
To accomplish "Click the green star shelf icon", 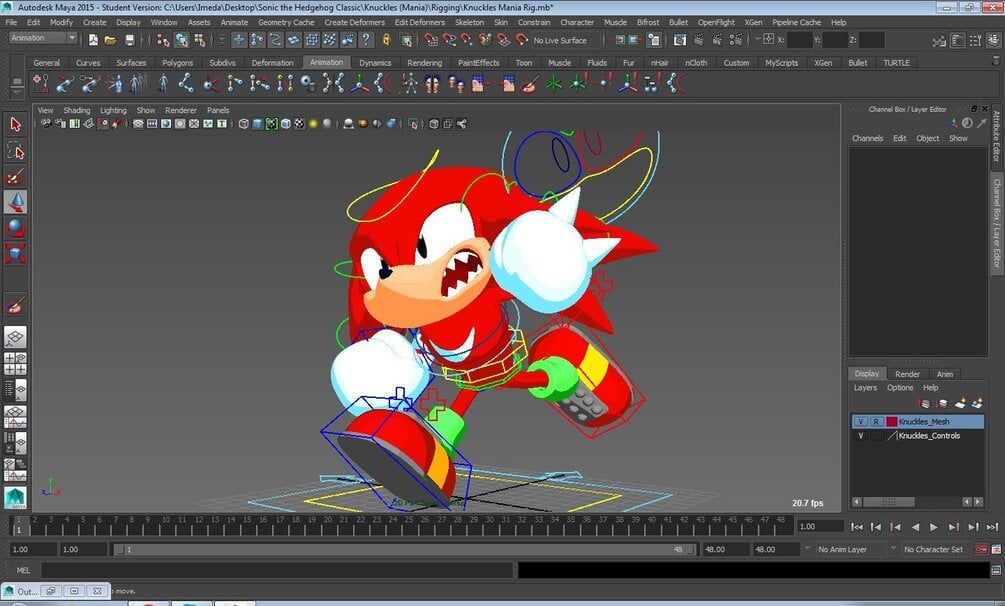I will 554,83.
